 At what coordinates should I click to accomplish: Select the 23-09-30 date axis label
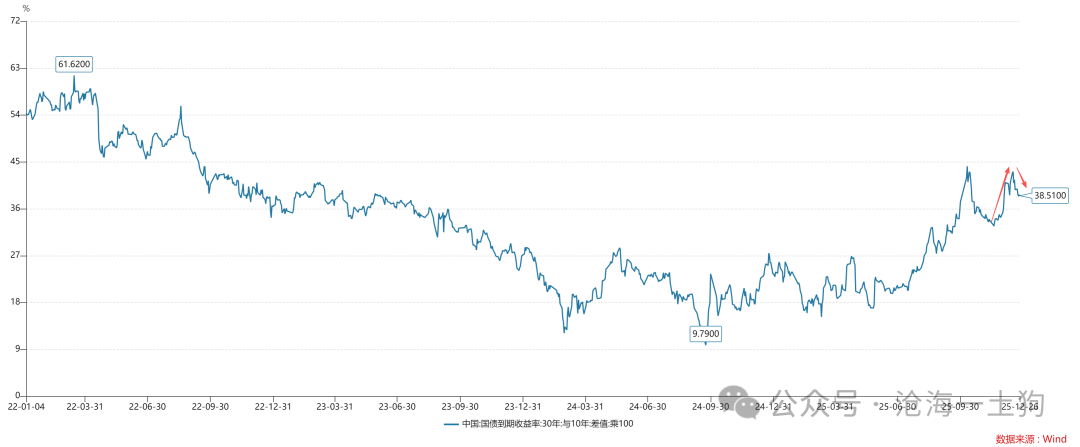[460, 407]
